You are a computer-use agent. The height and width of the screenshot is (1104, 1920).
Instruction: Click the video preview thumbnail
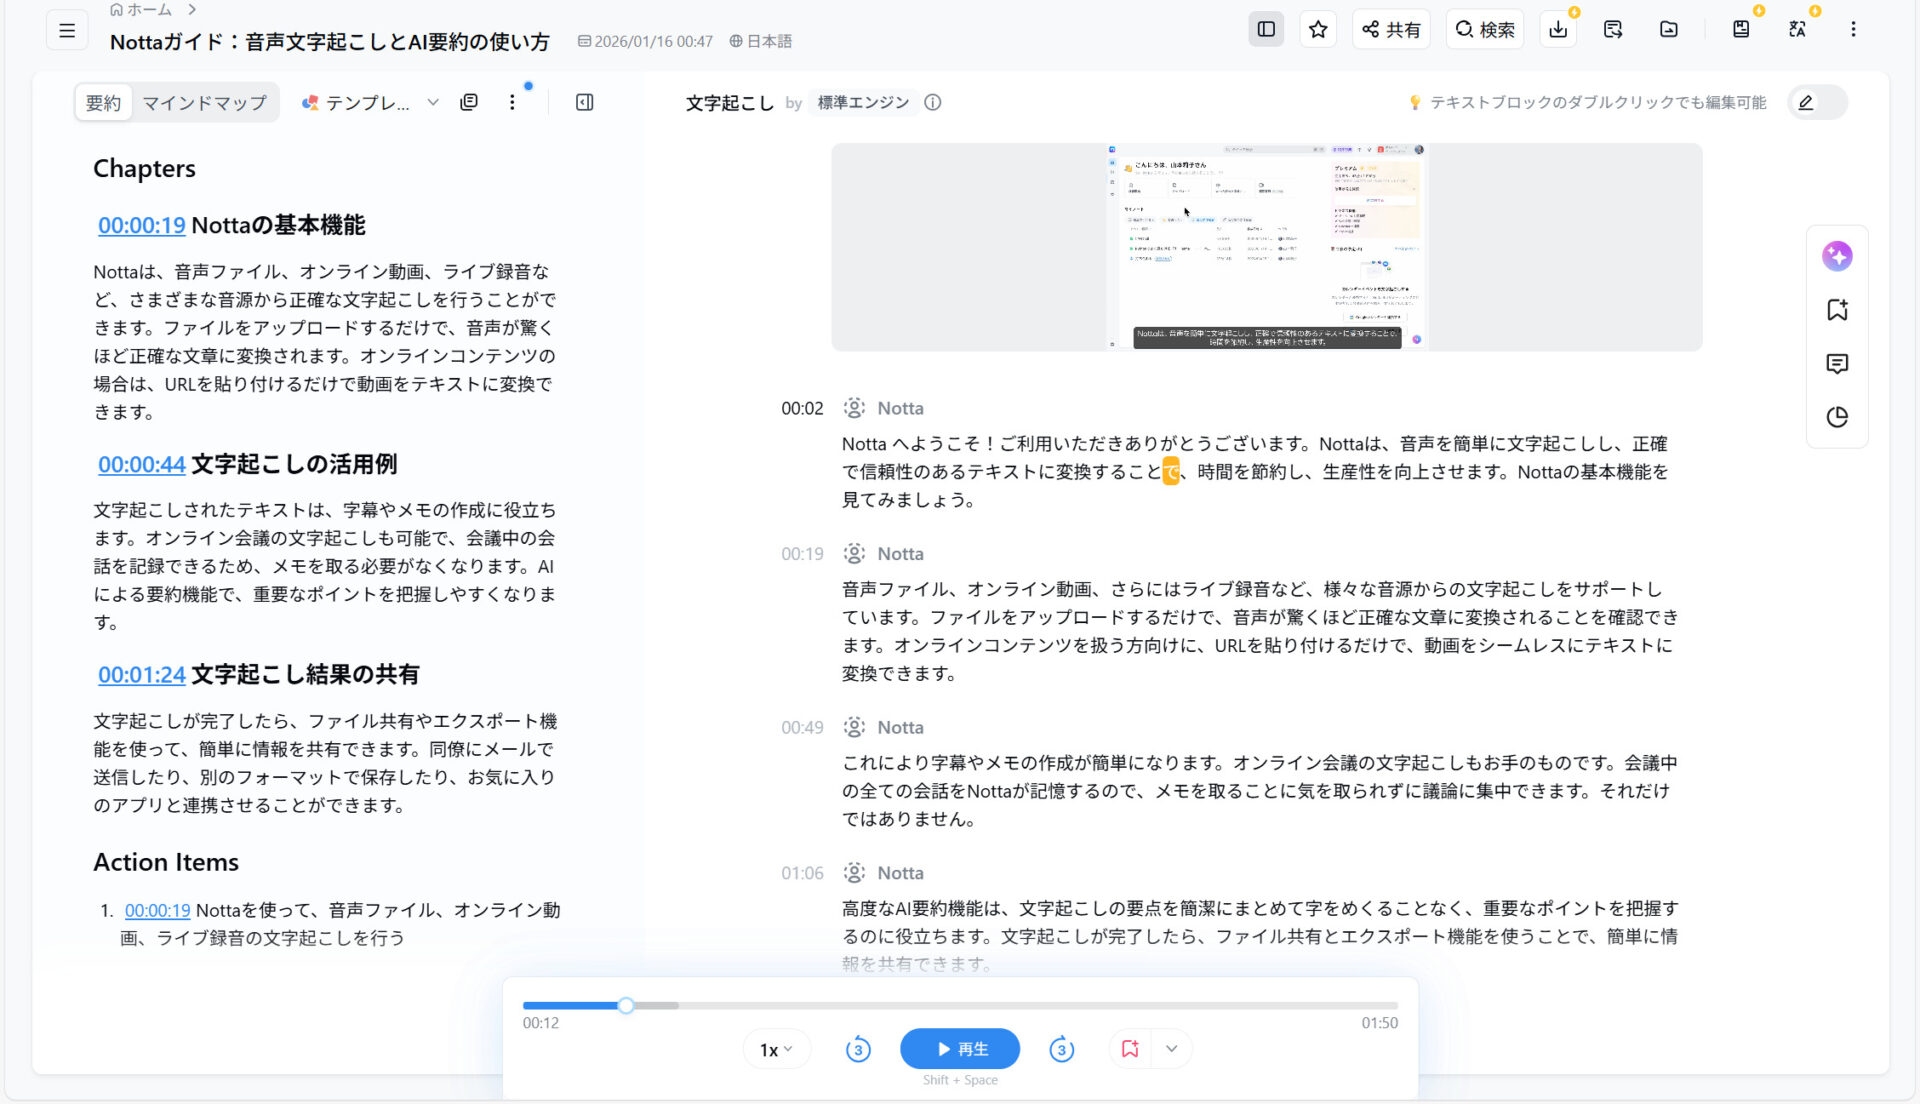1266,247
